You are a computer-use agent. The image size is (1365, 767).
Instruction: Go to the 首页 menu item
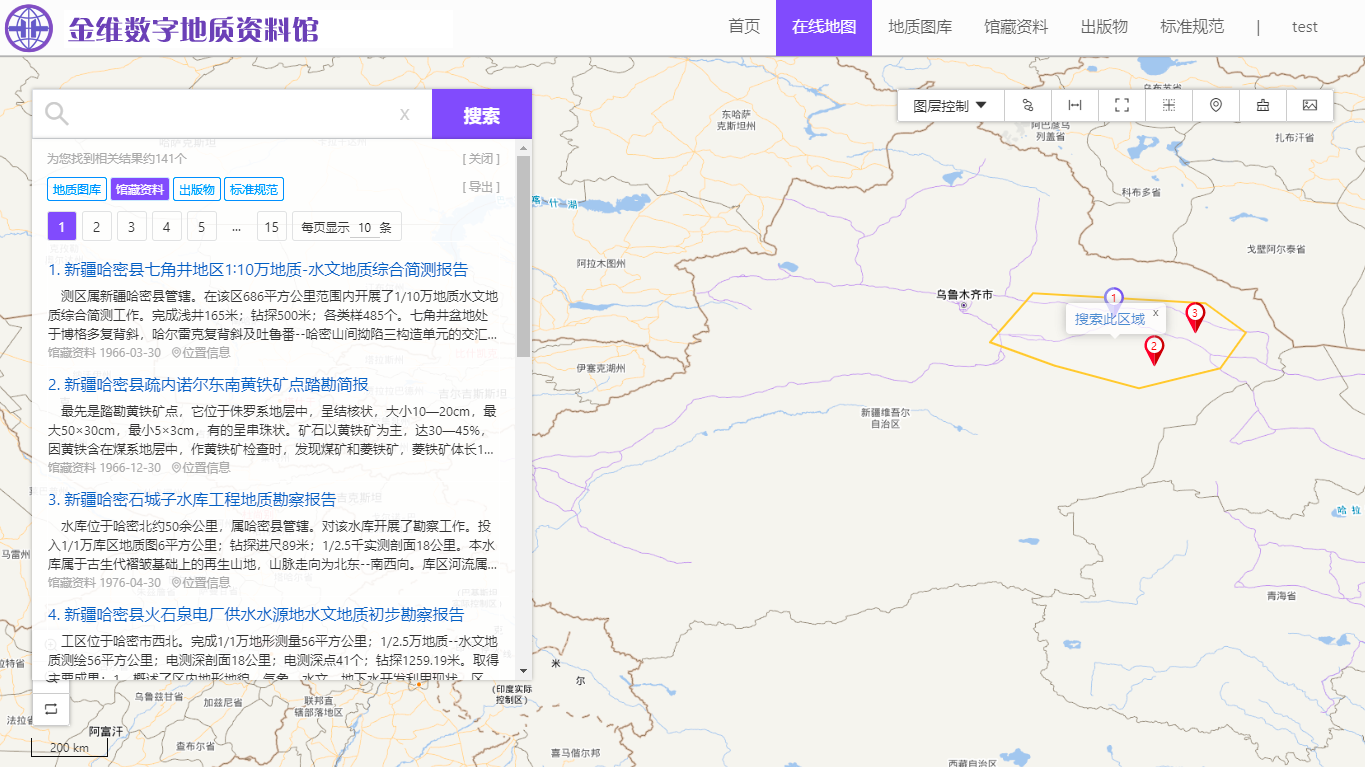point(744,27)
